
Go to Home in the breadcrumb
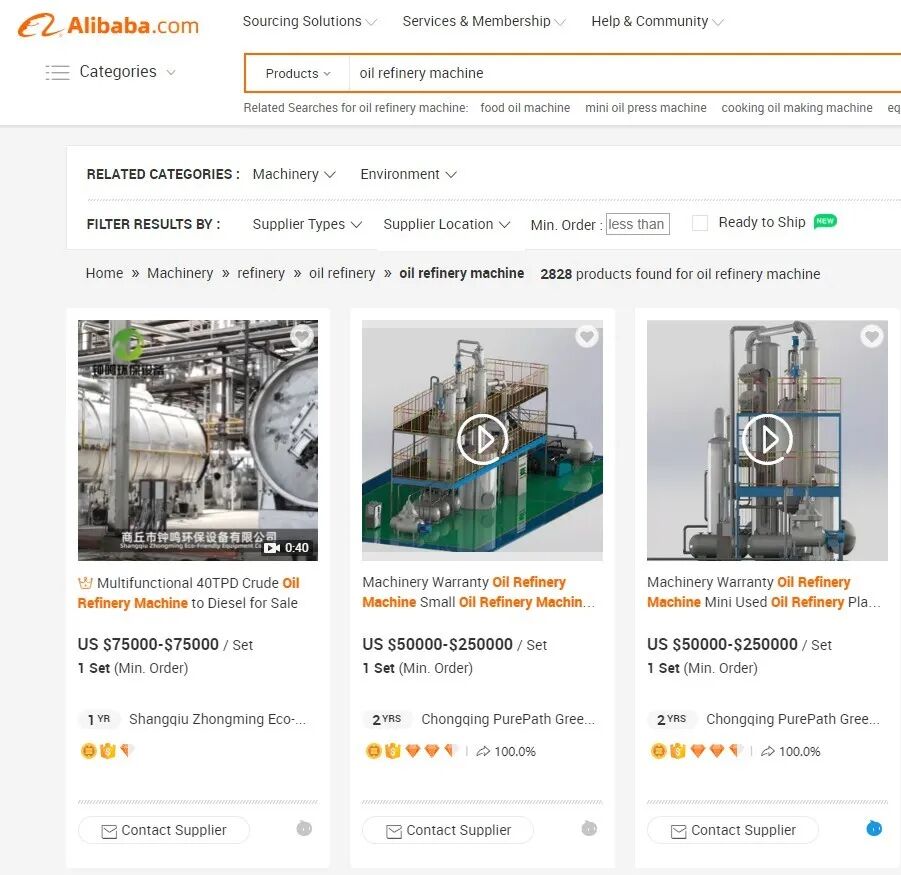(104, 273)
